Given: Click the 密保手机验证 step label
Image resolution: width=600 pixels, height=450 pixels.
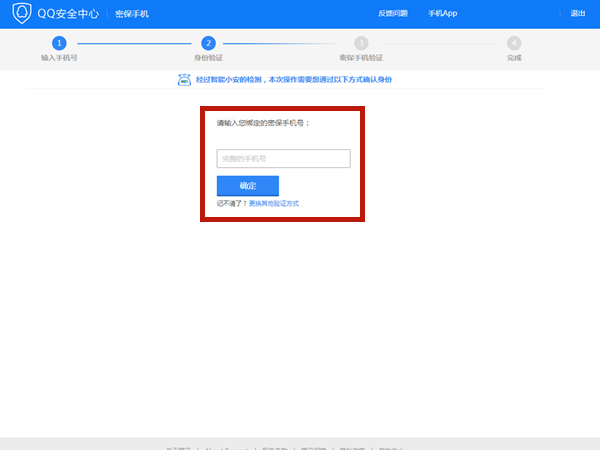Looking at the screenshot, I should tap(361, 58).
